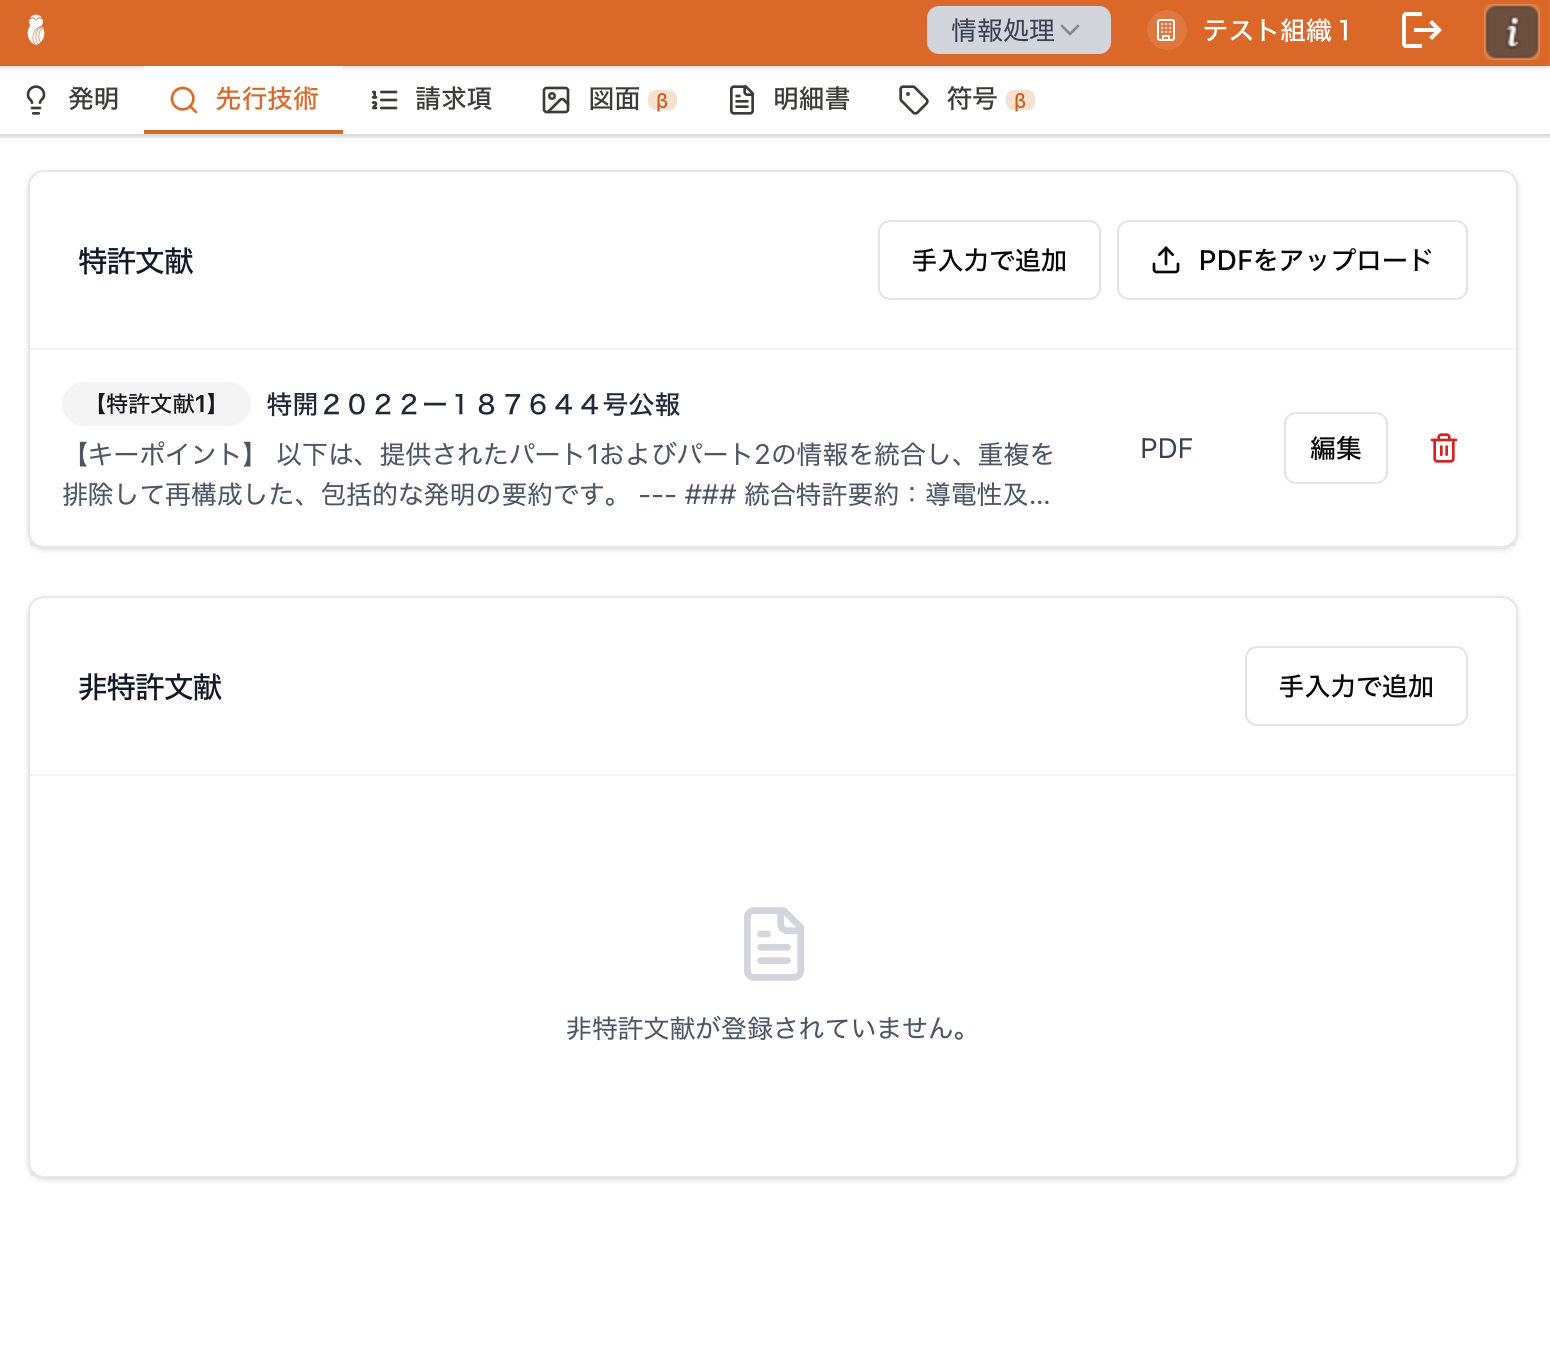
Task: Open the 特開2022-187644号公報 entry title
Action: (473, 405)
